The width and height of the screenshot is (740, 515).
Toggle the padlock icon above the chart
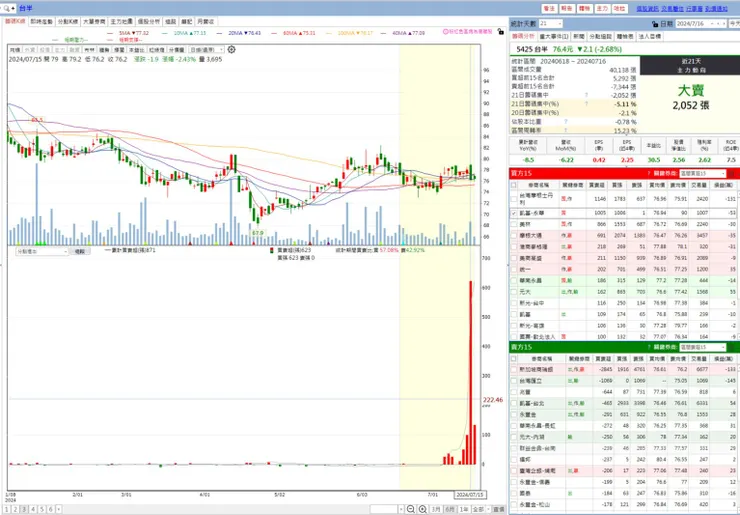[x=500, y=32]
